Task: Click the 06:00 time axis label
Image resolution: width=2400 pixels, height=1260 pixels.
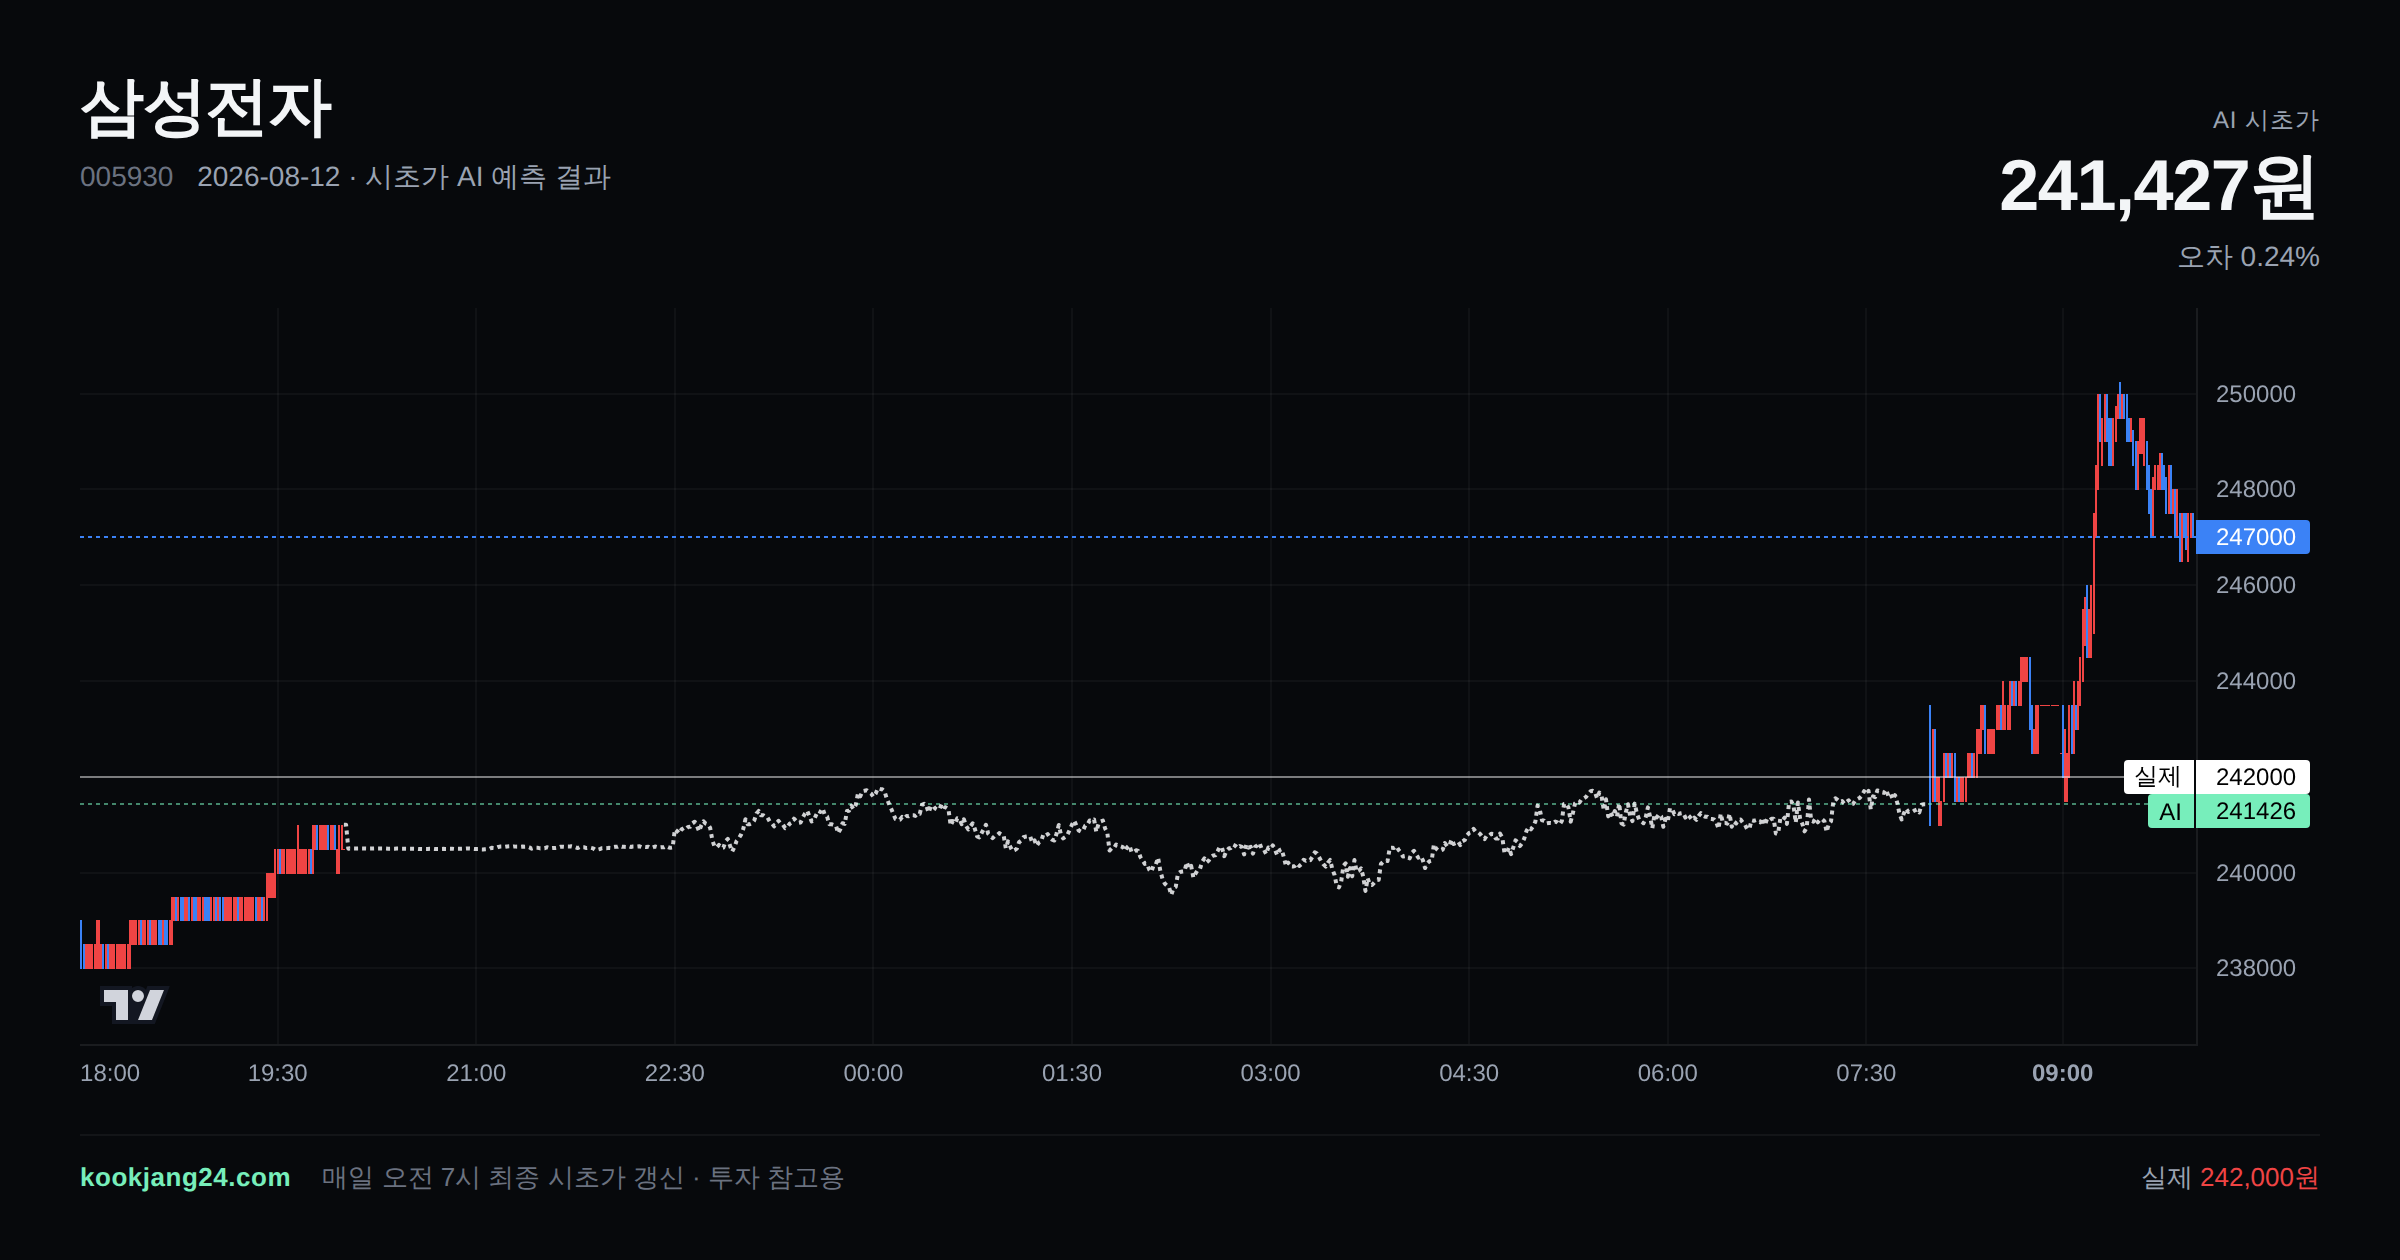Action: (x=1667, y=1073)
